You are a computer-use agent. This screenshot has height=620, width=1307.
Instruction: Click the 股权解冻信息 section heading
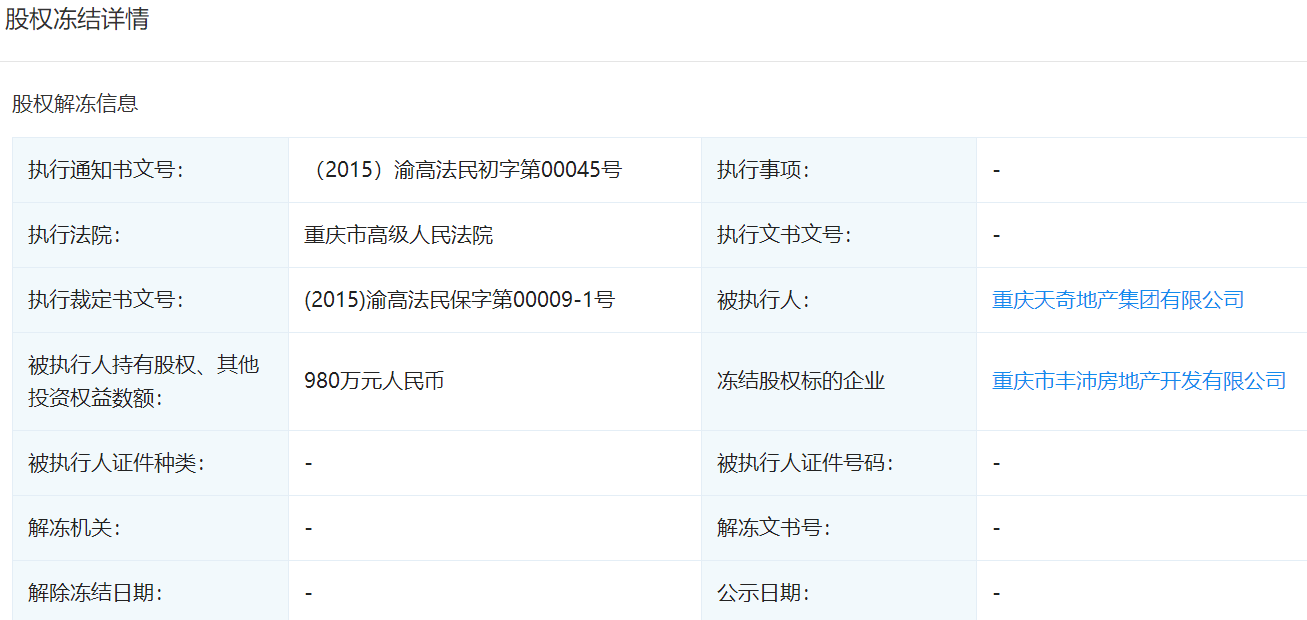[x=75, y=103]
